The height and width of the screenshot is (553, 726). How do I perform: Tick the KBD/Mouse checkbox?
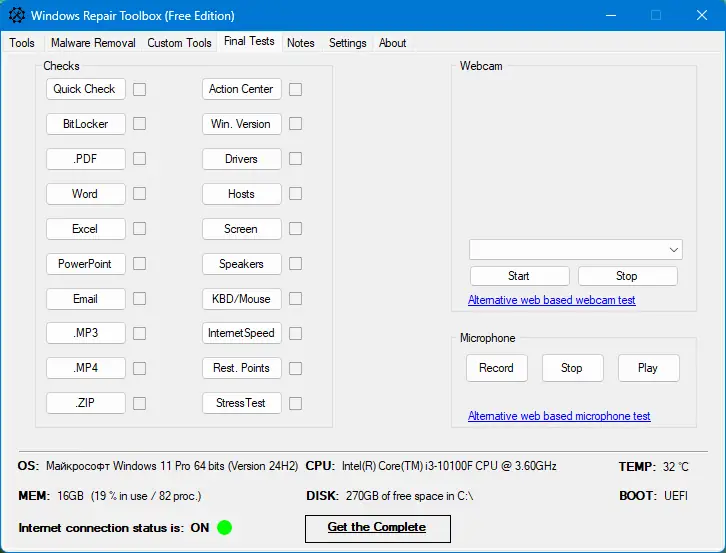(x=295, y=299)
